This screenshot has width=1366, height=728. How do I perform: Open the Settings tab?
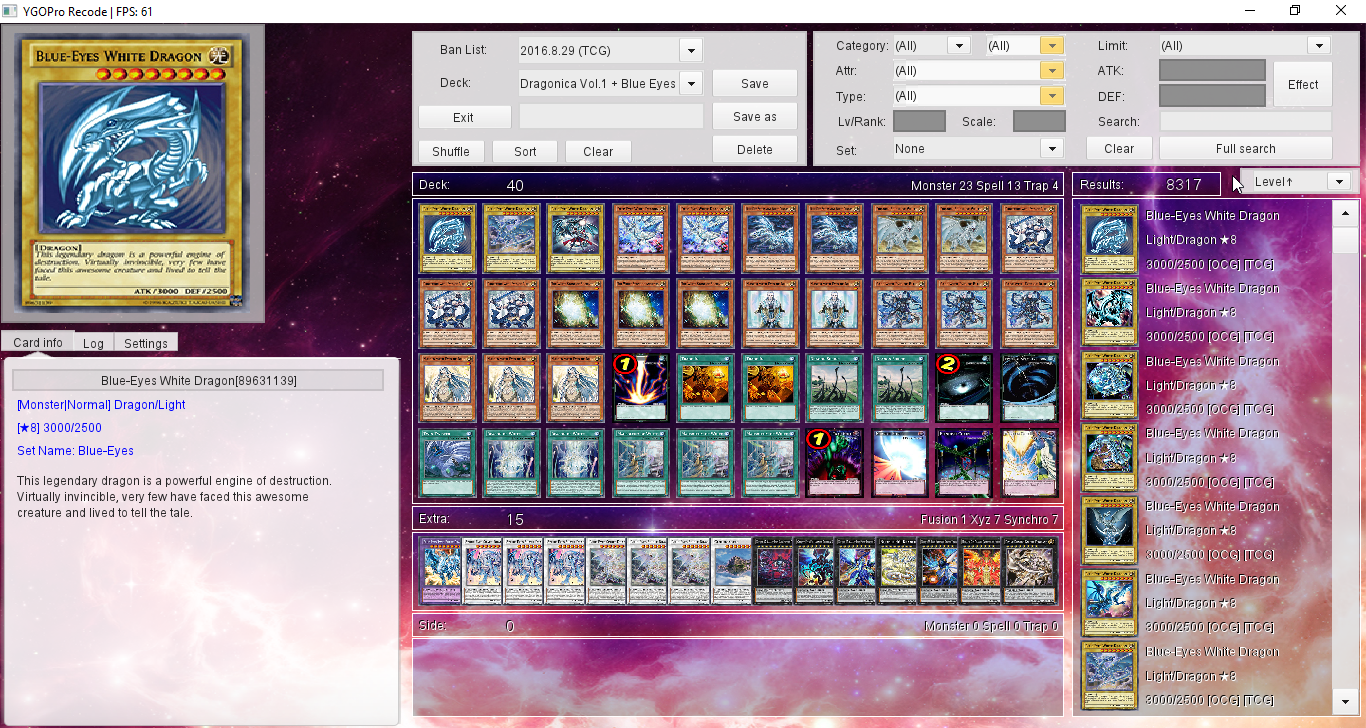pos(146,343)
